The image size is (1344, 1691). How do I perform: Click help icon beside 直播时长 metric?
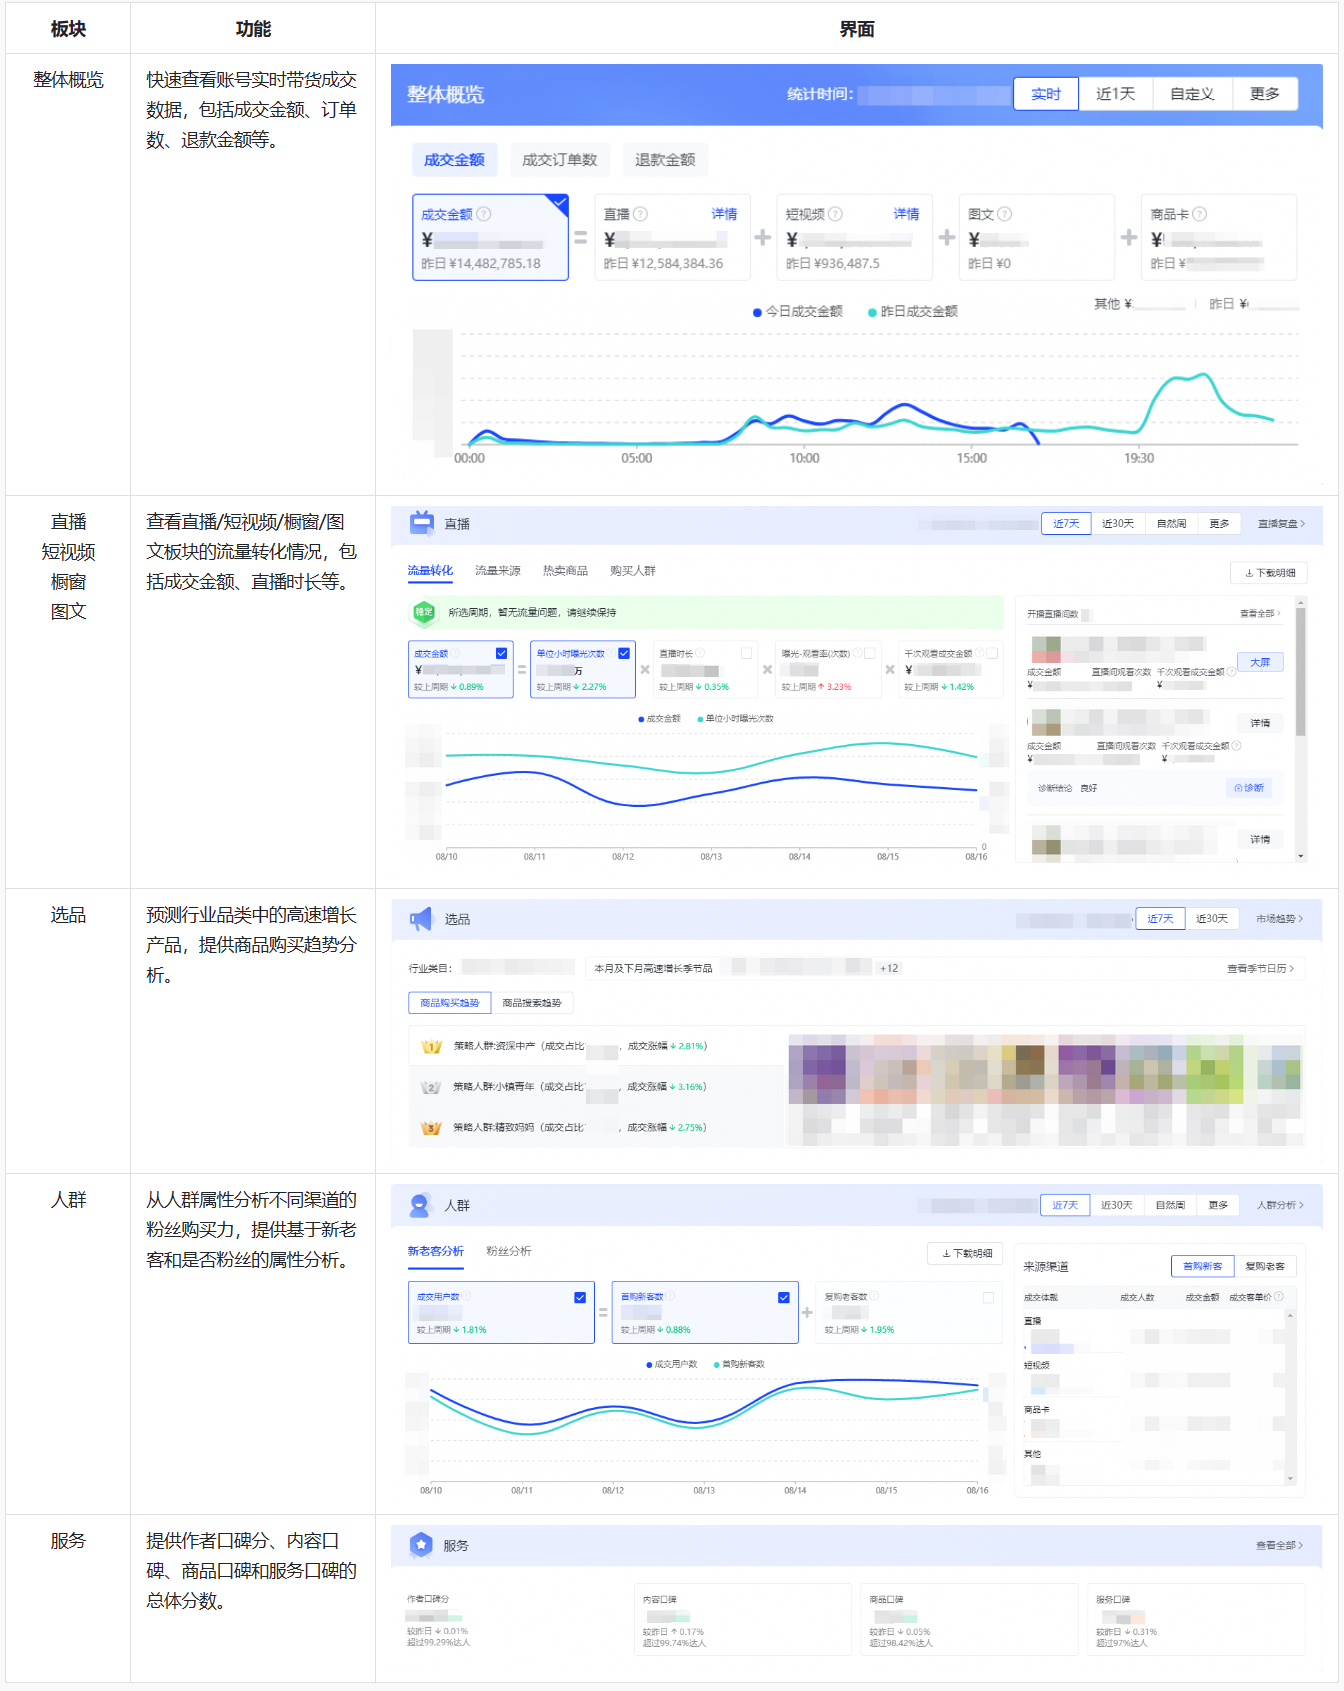[699, 653]
